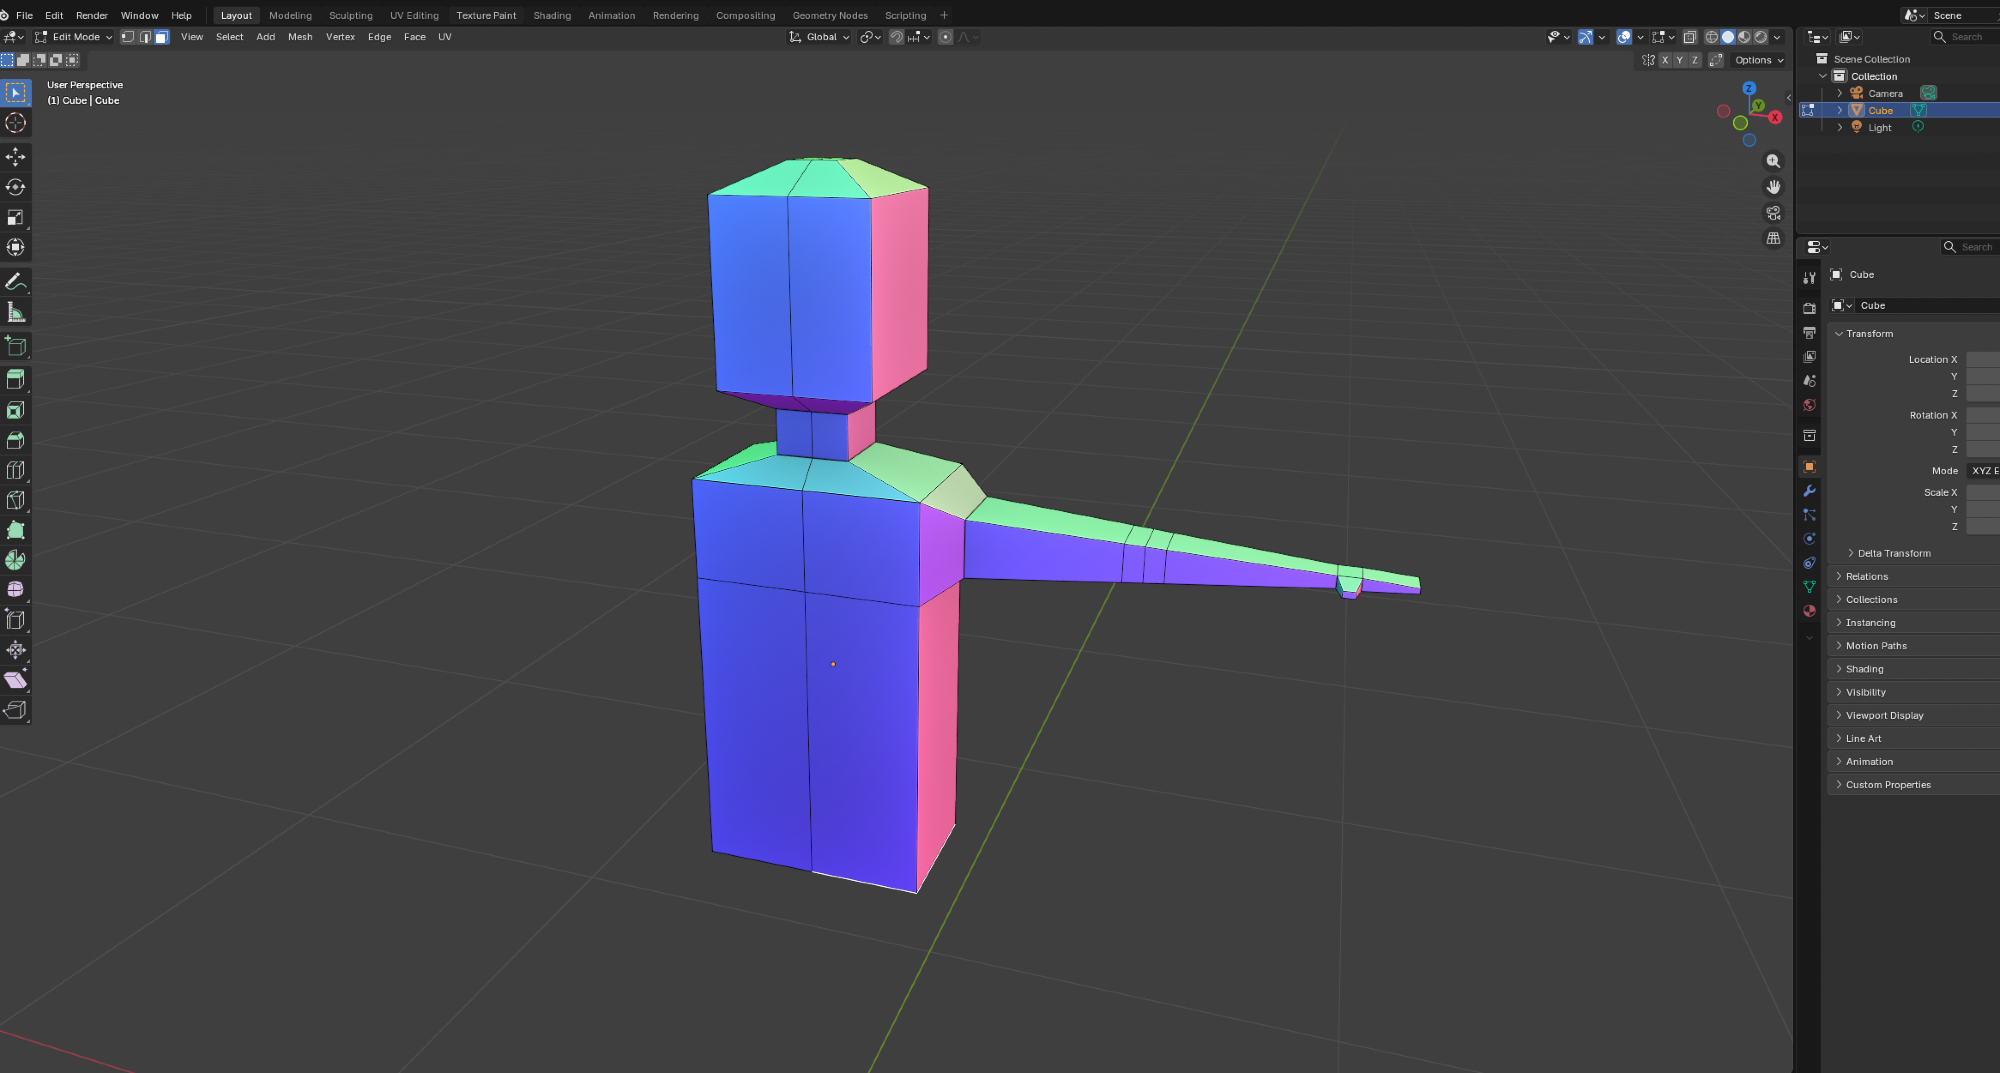Enable vertex select mode

point(128,37)
